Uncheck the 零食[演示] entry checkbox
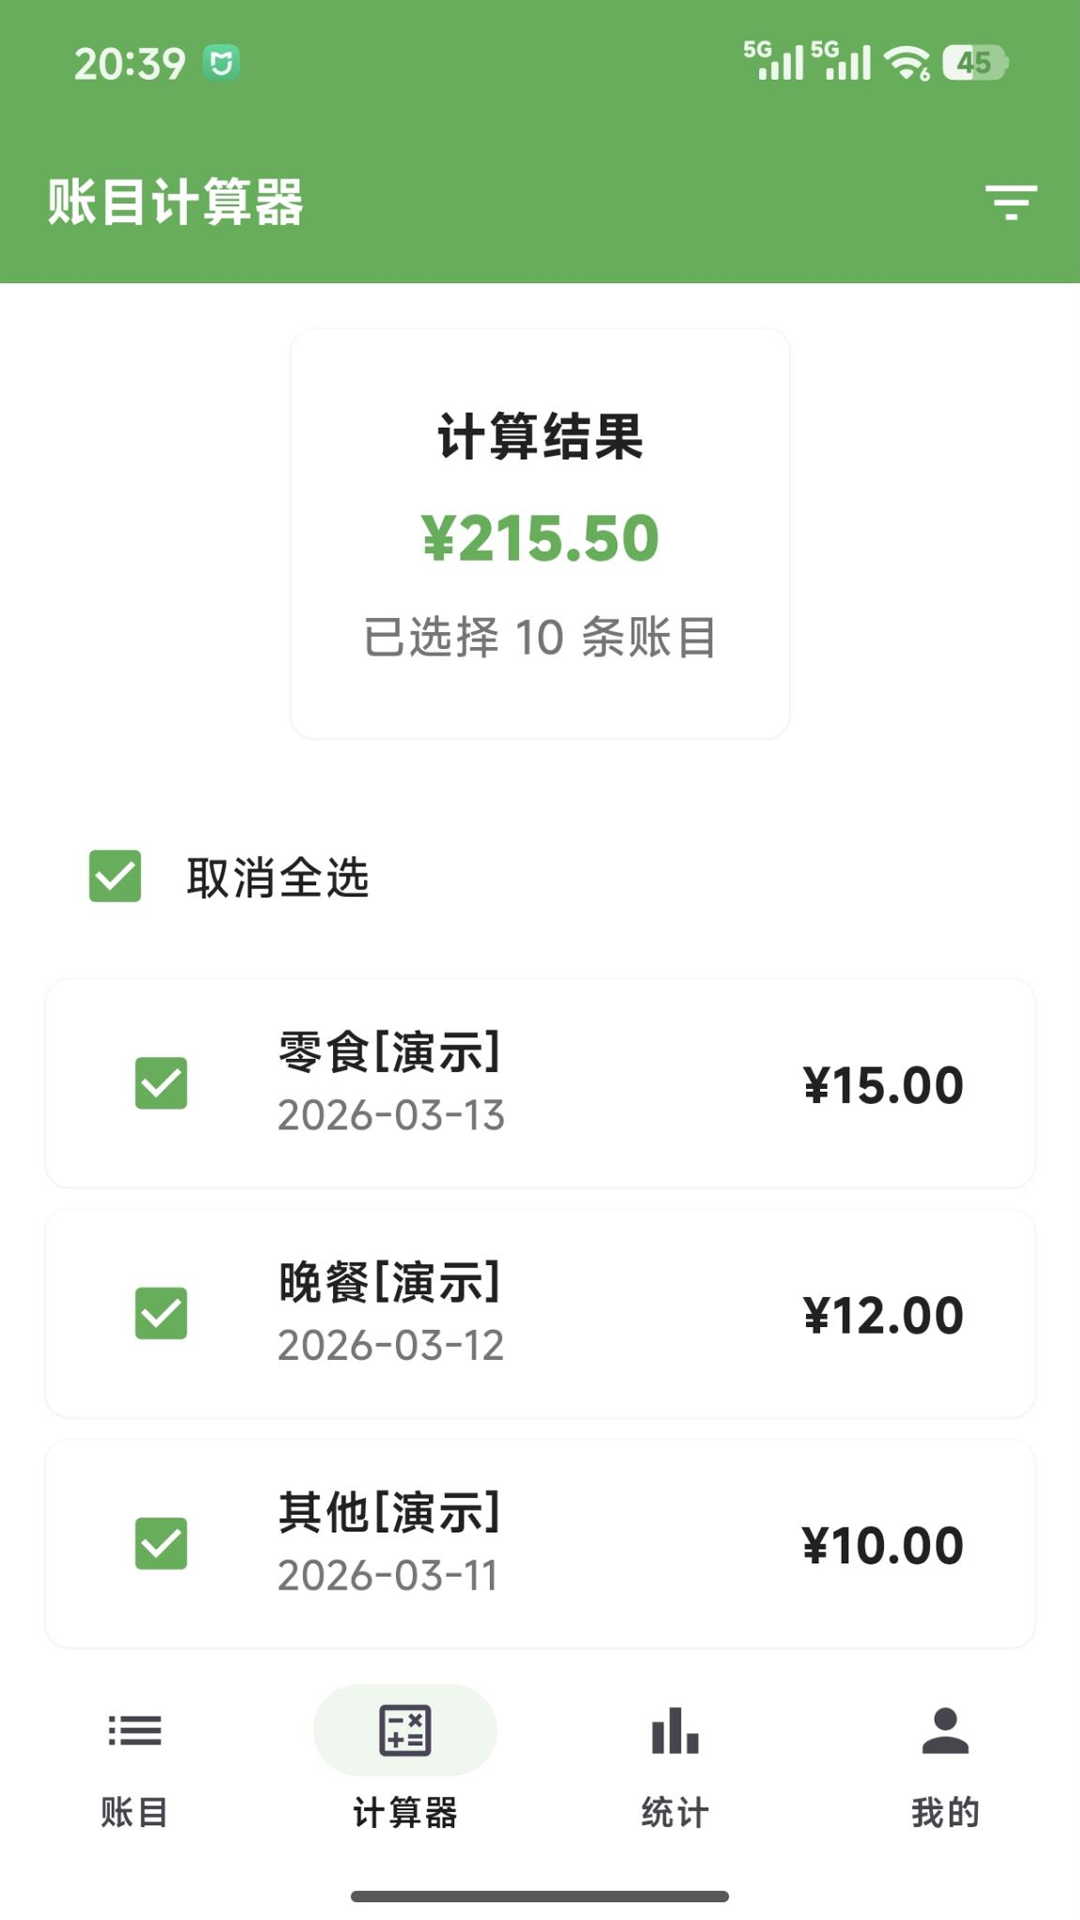Viewport: 1080px width, 1920px height. [x=161, y=1083]
